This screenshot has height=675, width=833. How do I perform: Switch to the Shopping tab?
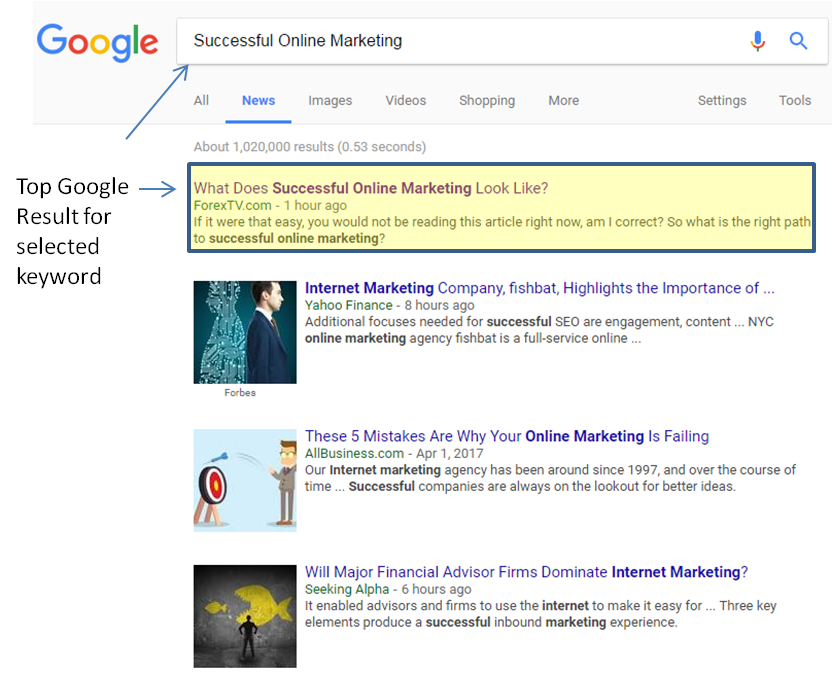tap(487, 100)
